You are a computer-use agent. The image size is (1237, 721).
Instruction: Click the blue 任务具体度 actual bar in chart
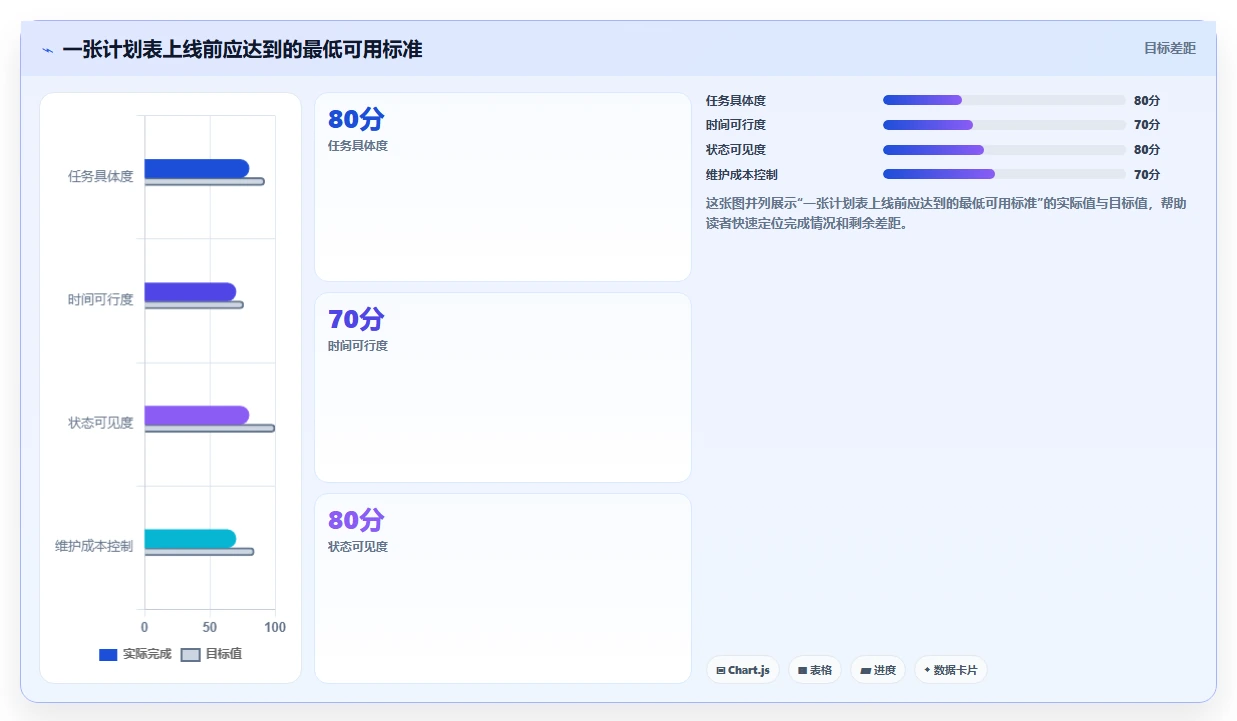pyautogui.click(x=197, y=168)
